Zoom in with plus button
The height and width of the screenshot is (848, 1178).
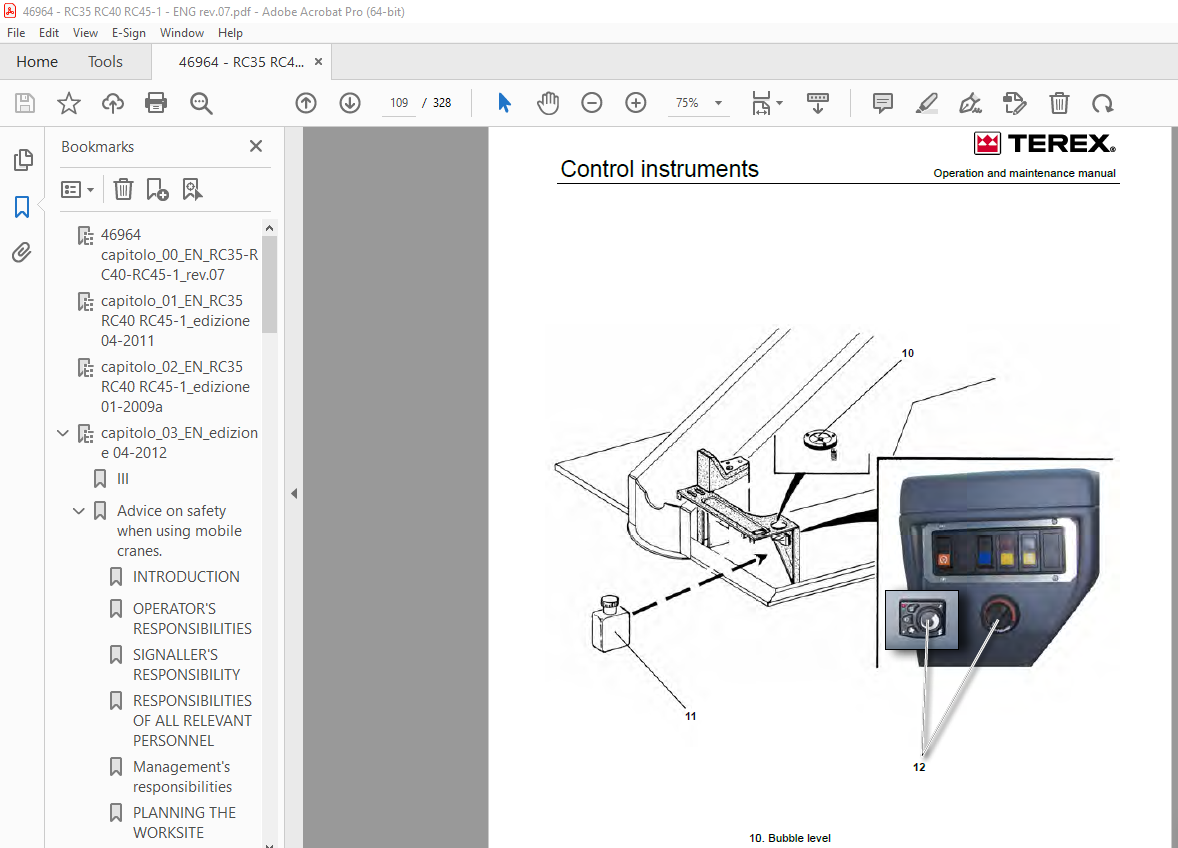[x=636, y=103]
